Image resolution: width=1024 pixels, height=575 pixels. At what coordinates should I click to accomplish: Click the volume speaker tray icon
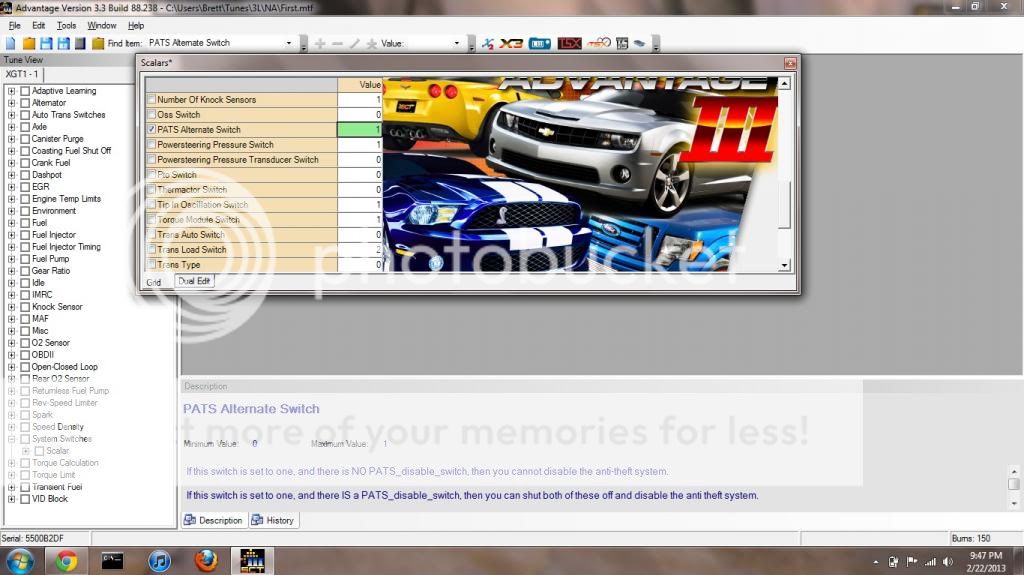tap(948, 562)
